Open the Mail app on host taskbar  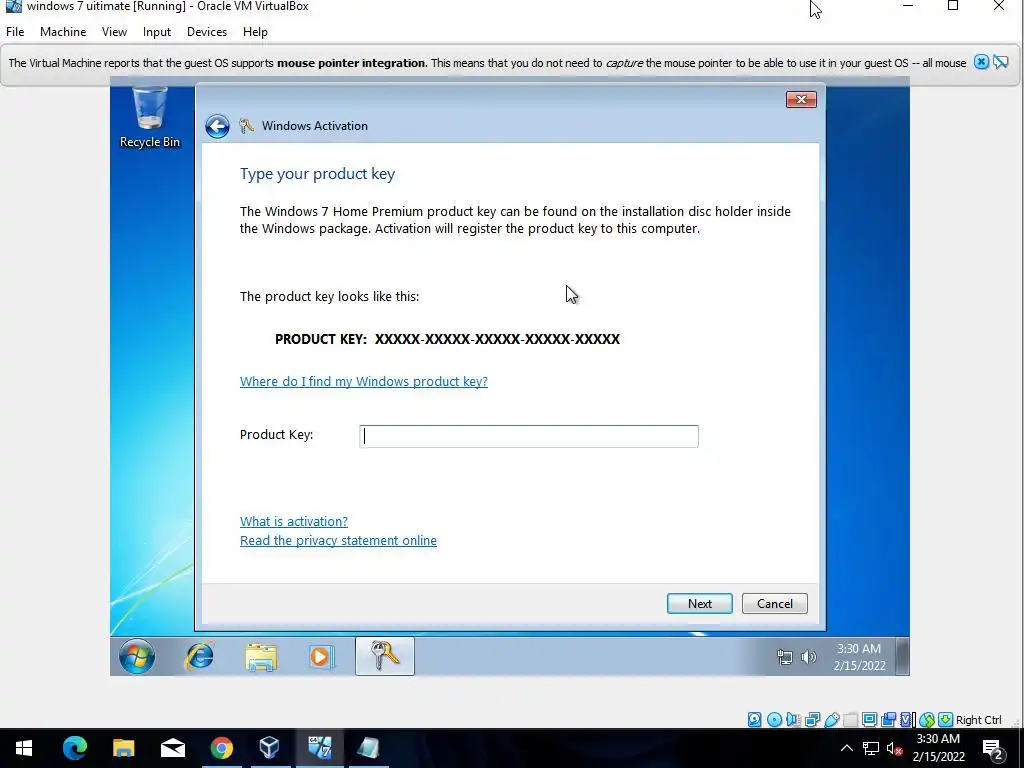[x=172, y=748]
